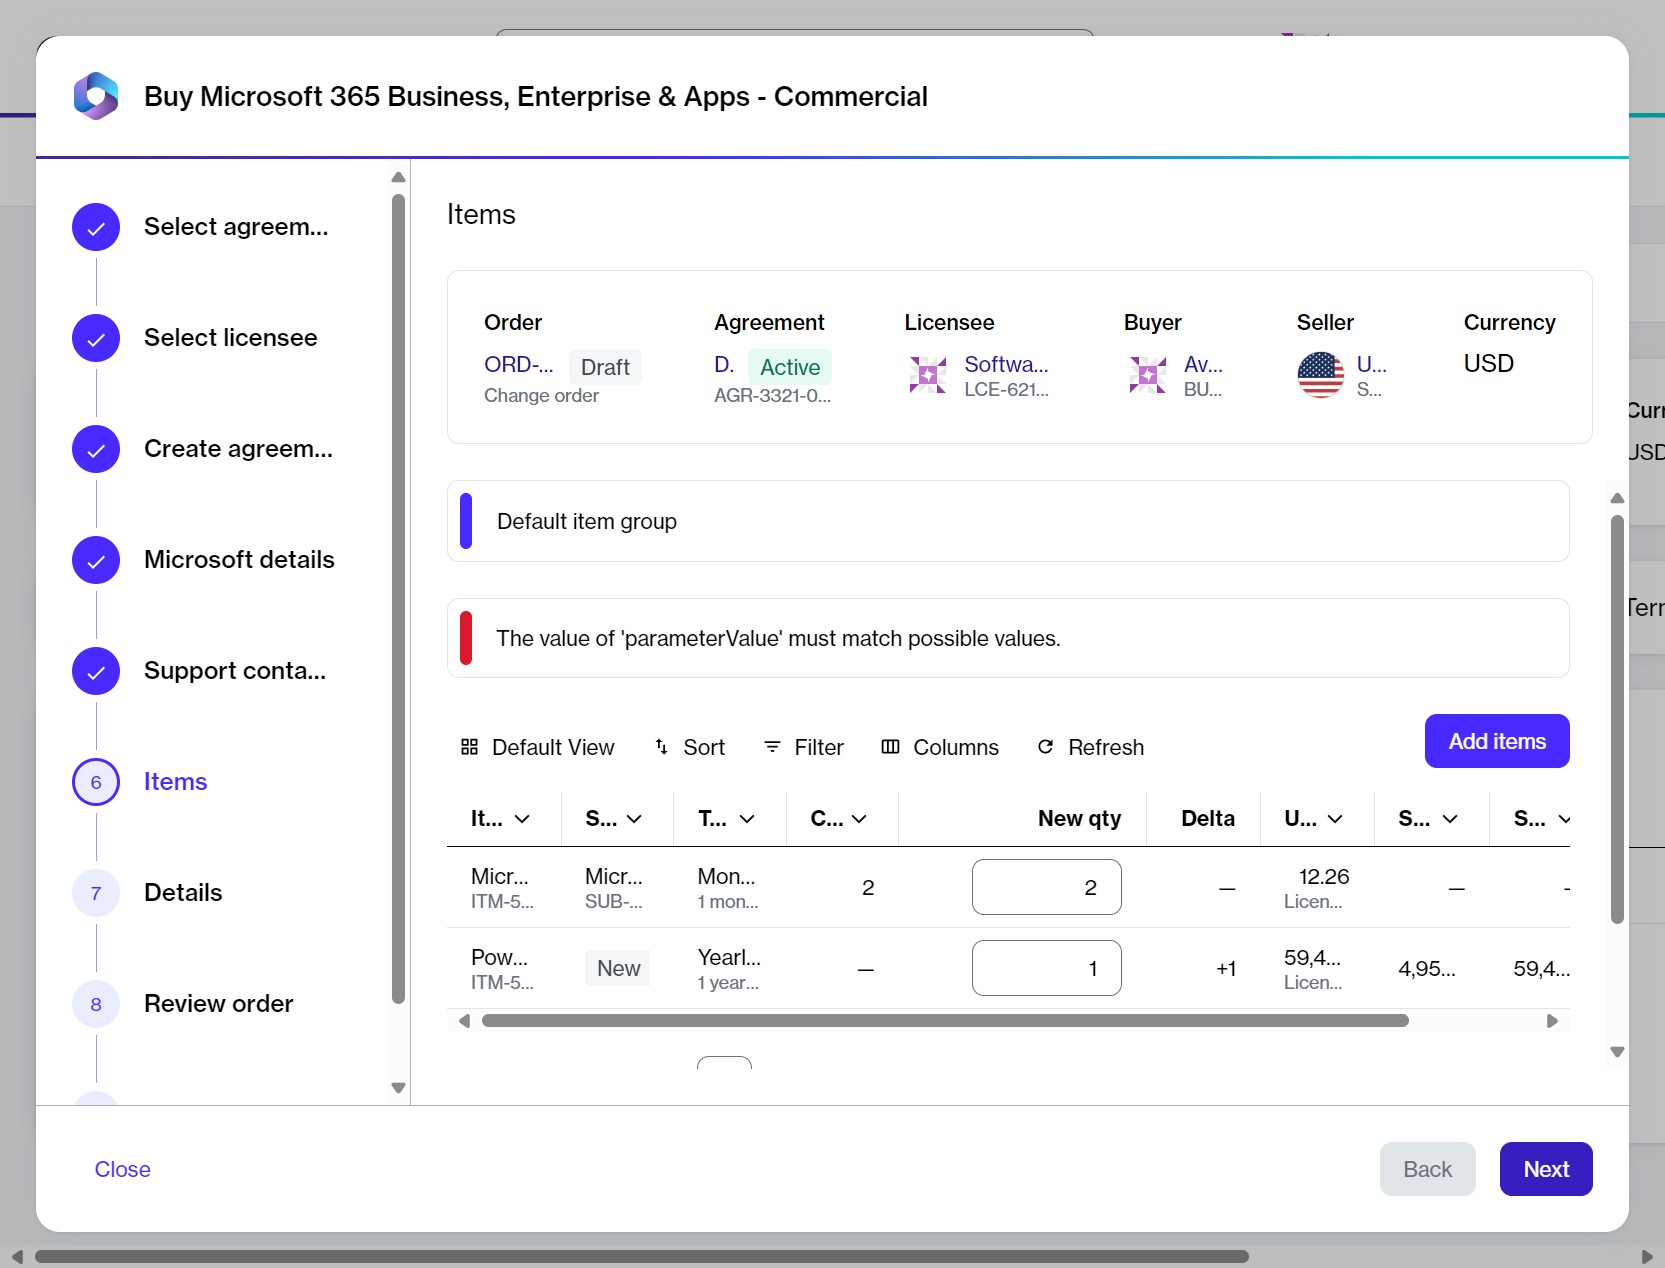Viewport: 1665px width, 1268px height.
Task: Open the Columns chooser
Action: (939, 747)
